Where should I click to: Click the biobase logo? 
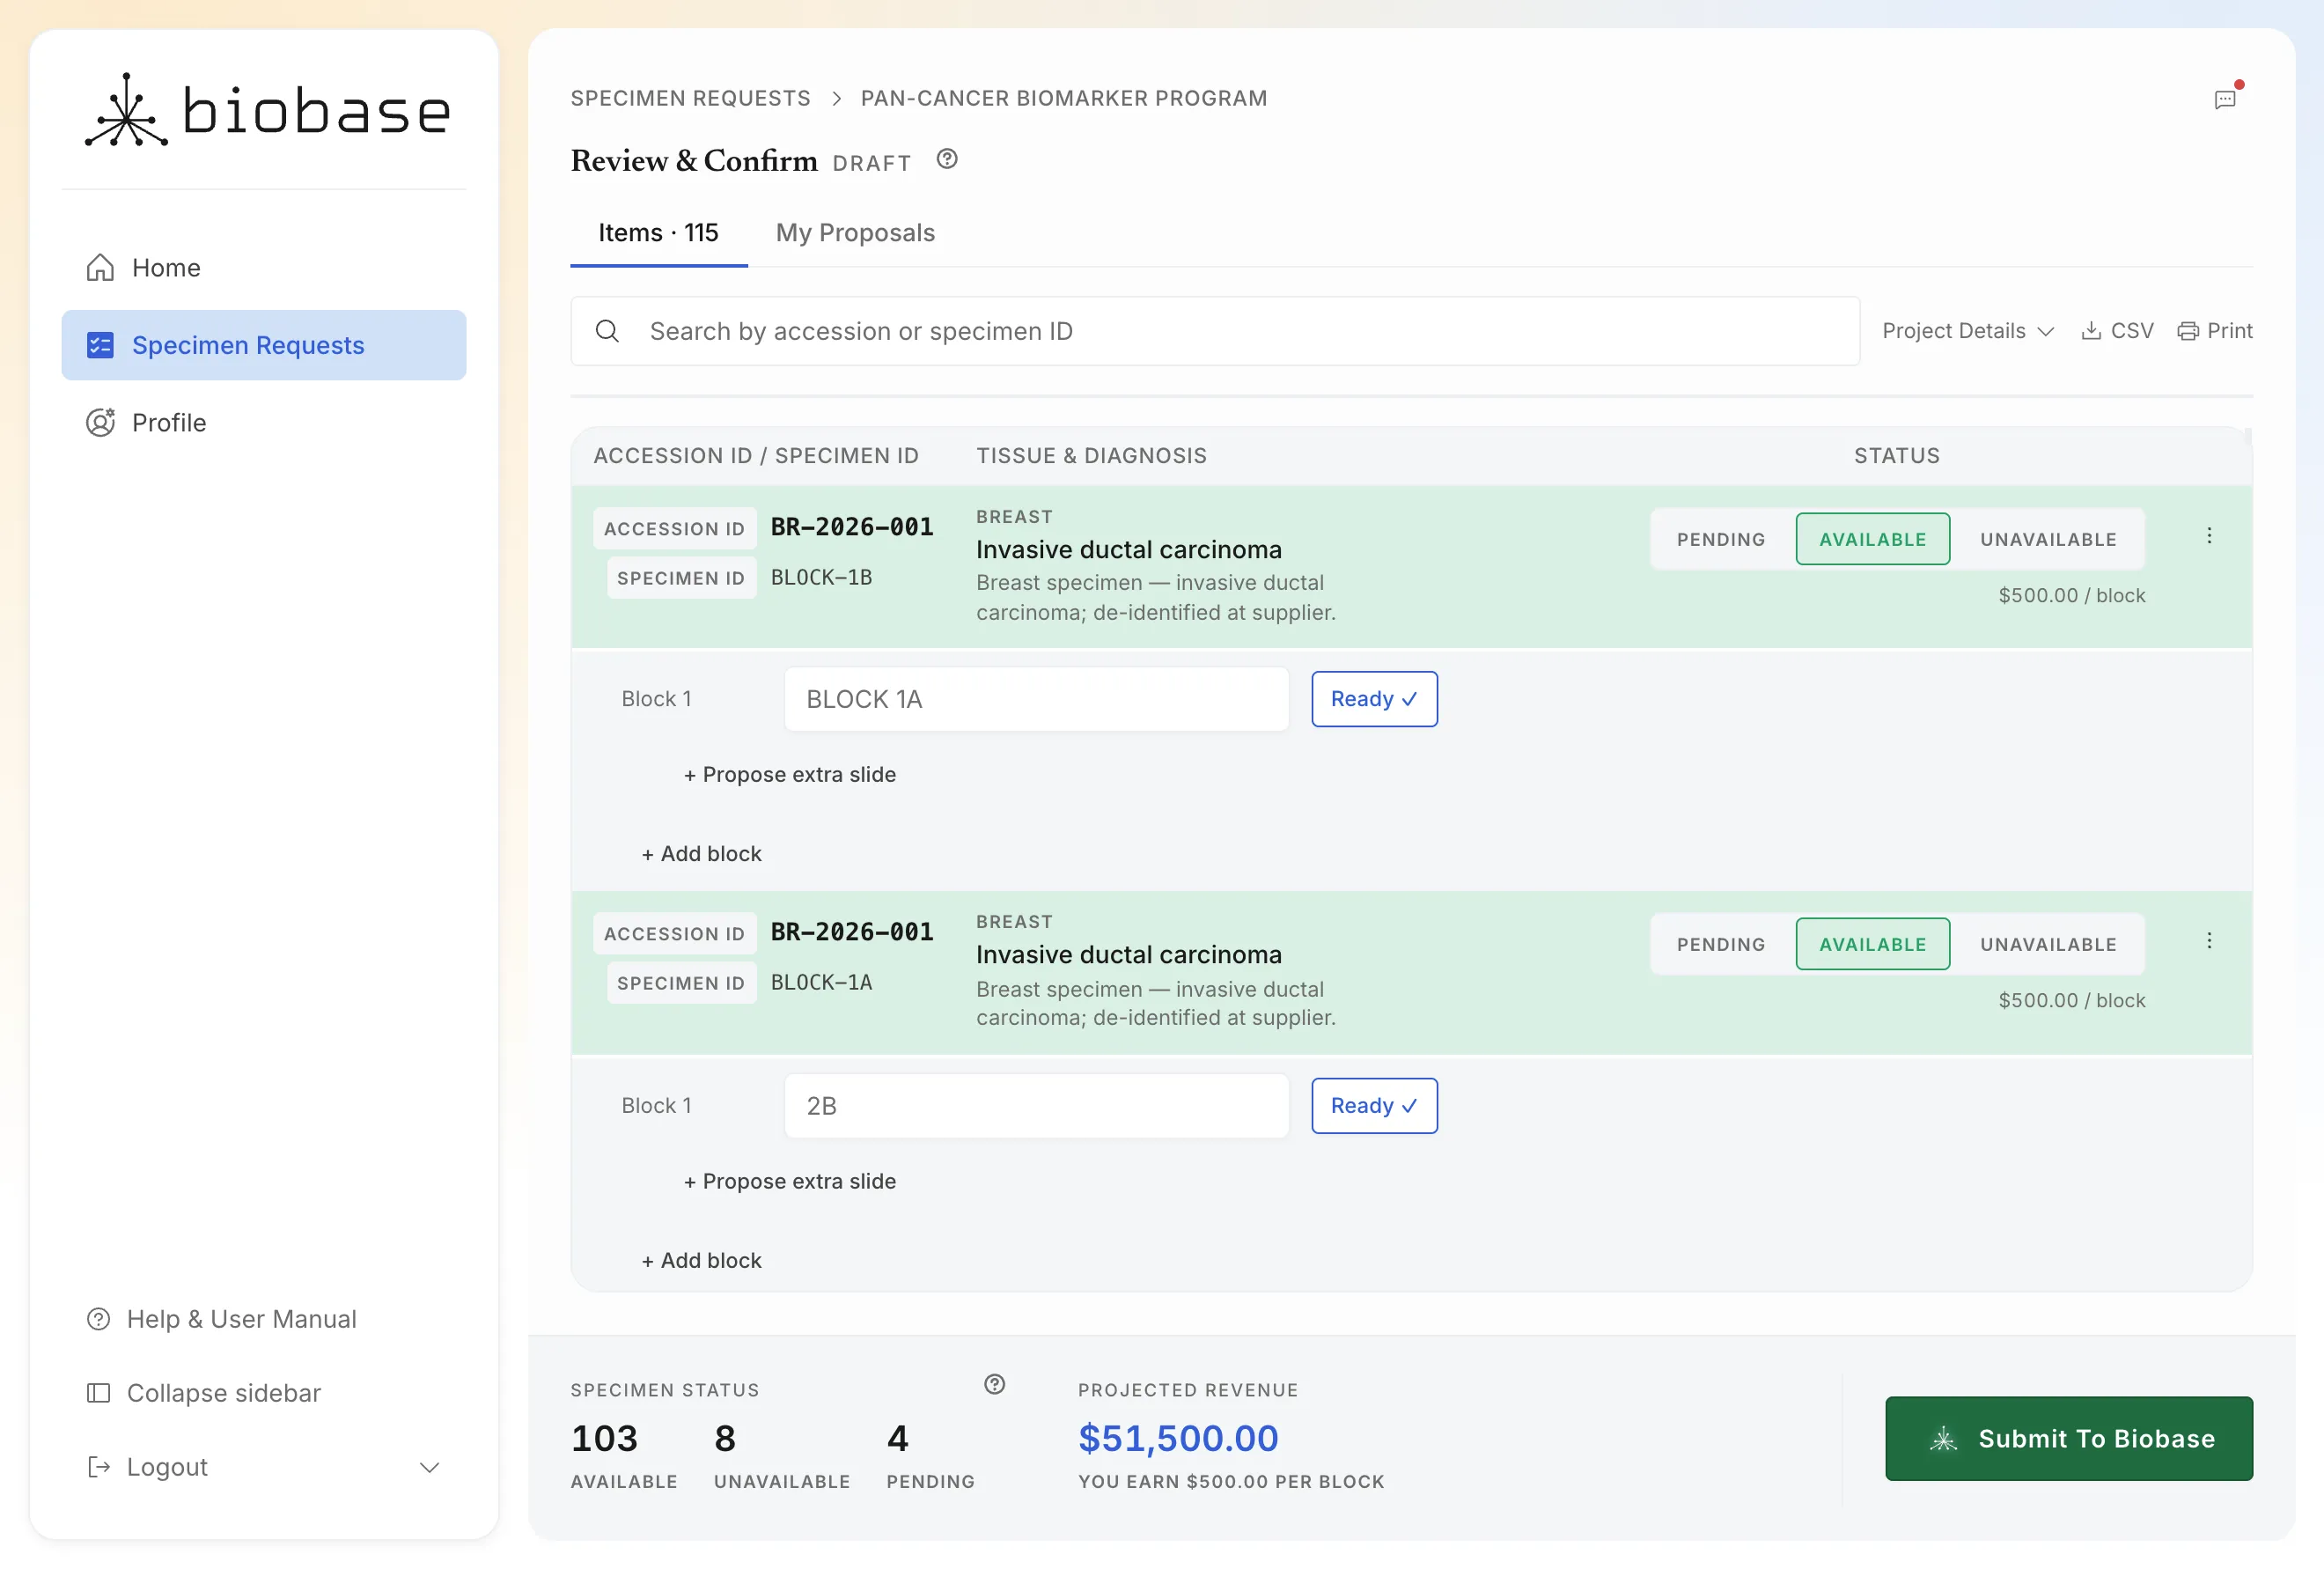click(268, 110)
